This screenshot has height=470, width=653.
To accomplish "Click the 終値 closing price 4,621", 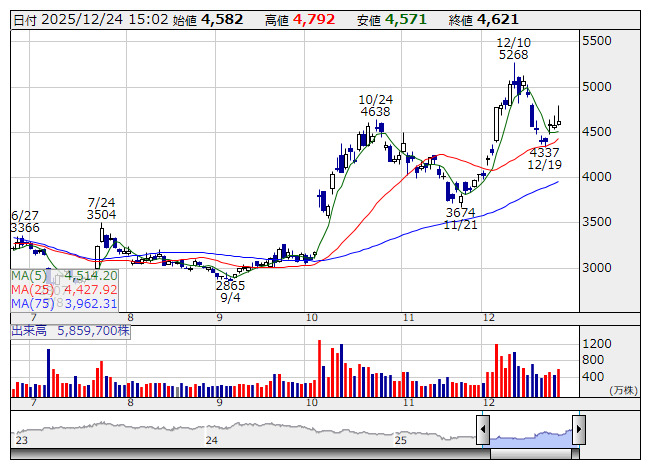I will (497, 19).
